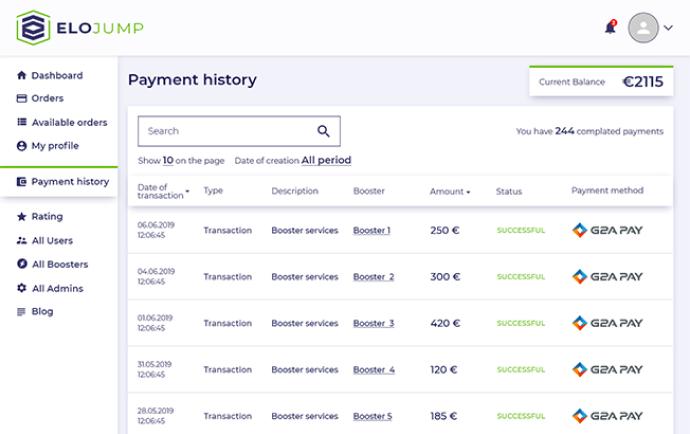This screenshot has height=434, width=690.
Task: Click the notification bell icon
Action: point(610,28)
